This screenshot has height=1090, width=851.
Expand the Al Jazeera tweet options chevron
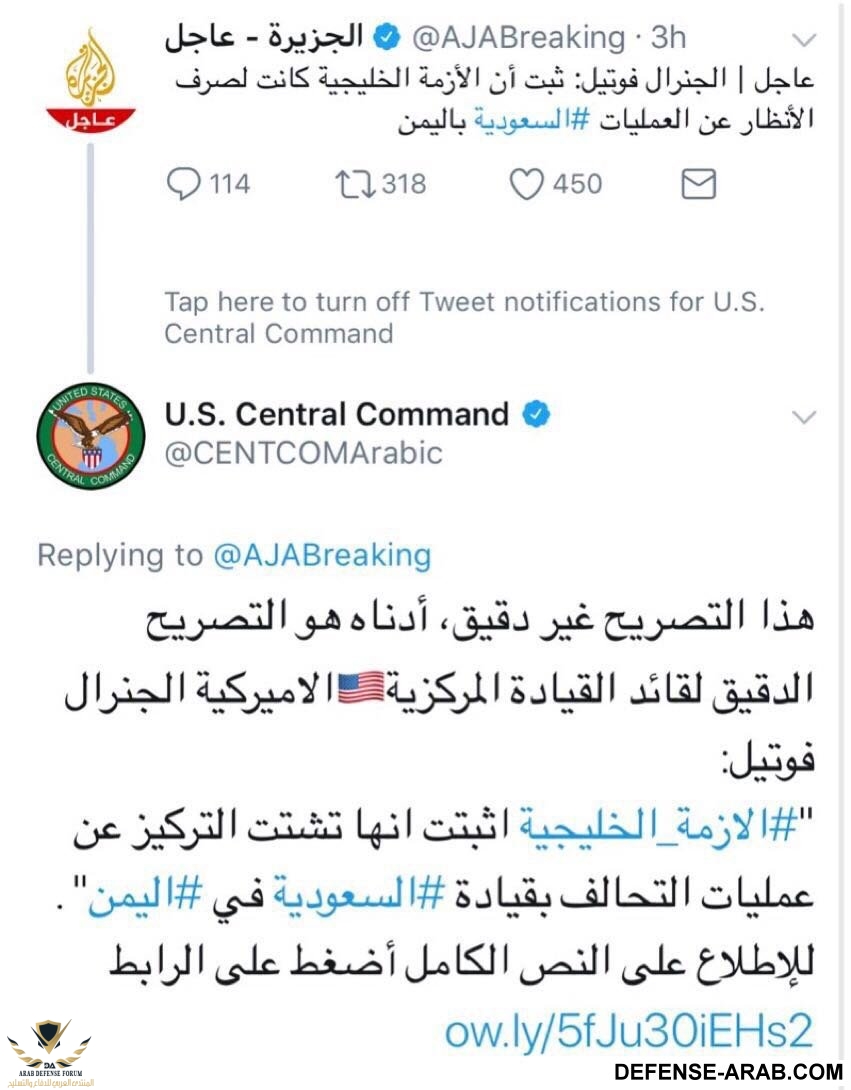pos(804,40)
